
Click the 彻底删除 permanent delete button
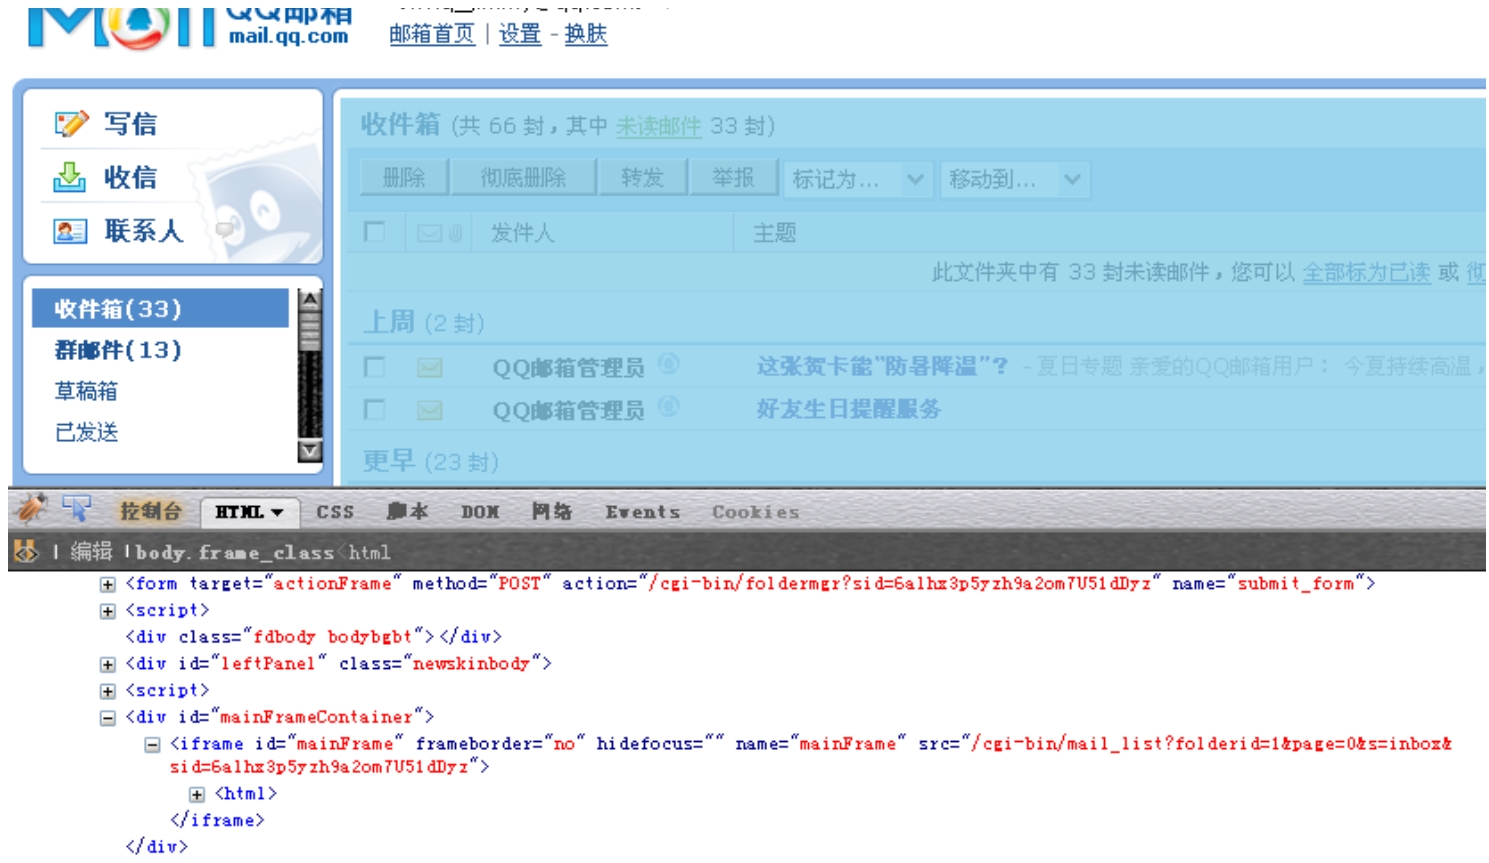(523, 178)
